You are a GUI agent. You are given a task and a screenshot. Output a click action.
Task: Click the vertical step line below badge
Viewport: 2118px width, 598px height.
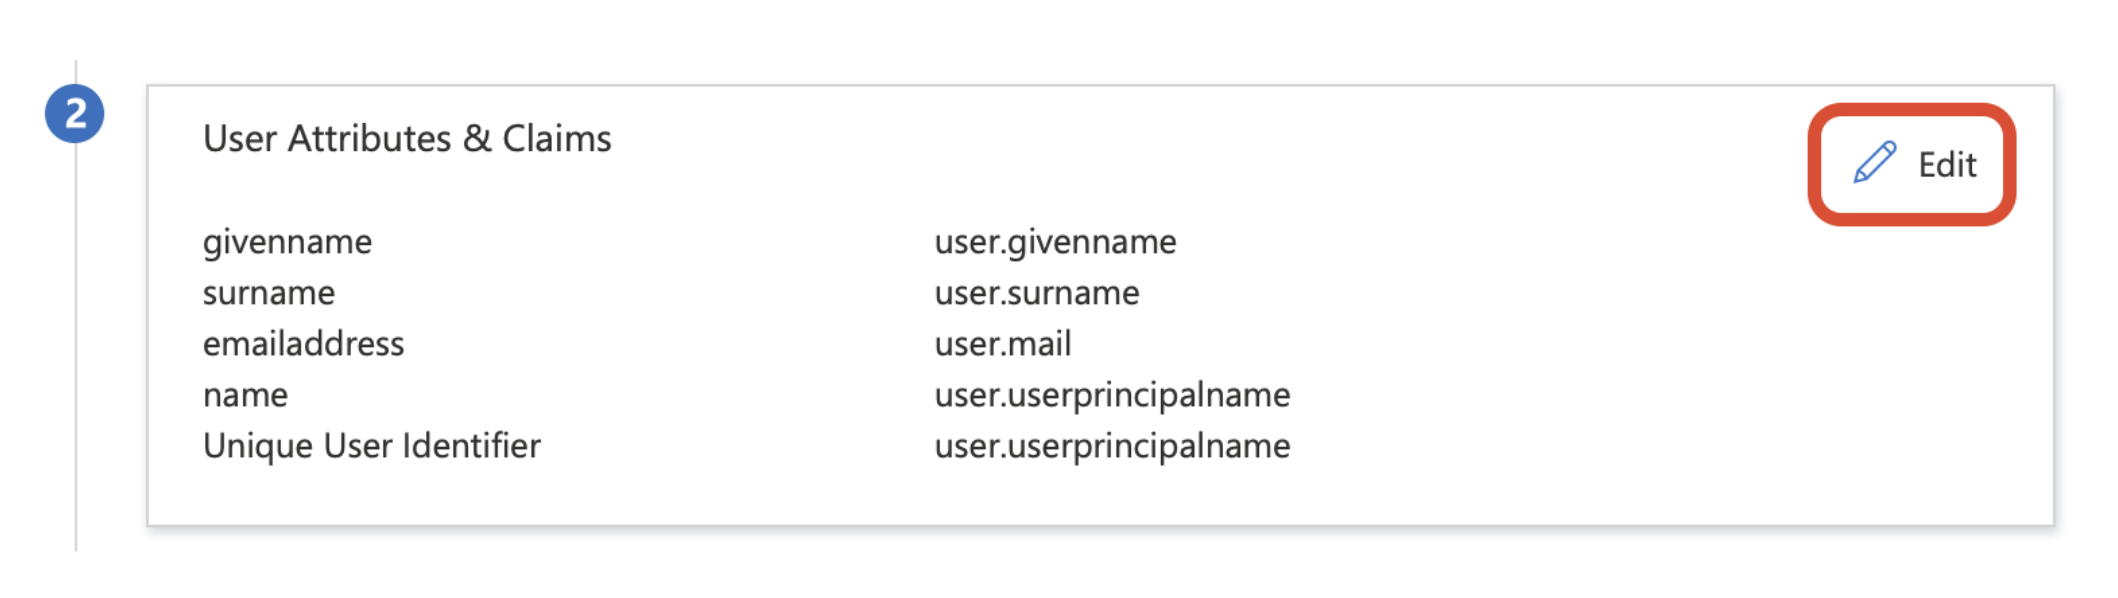point(76,346)
